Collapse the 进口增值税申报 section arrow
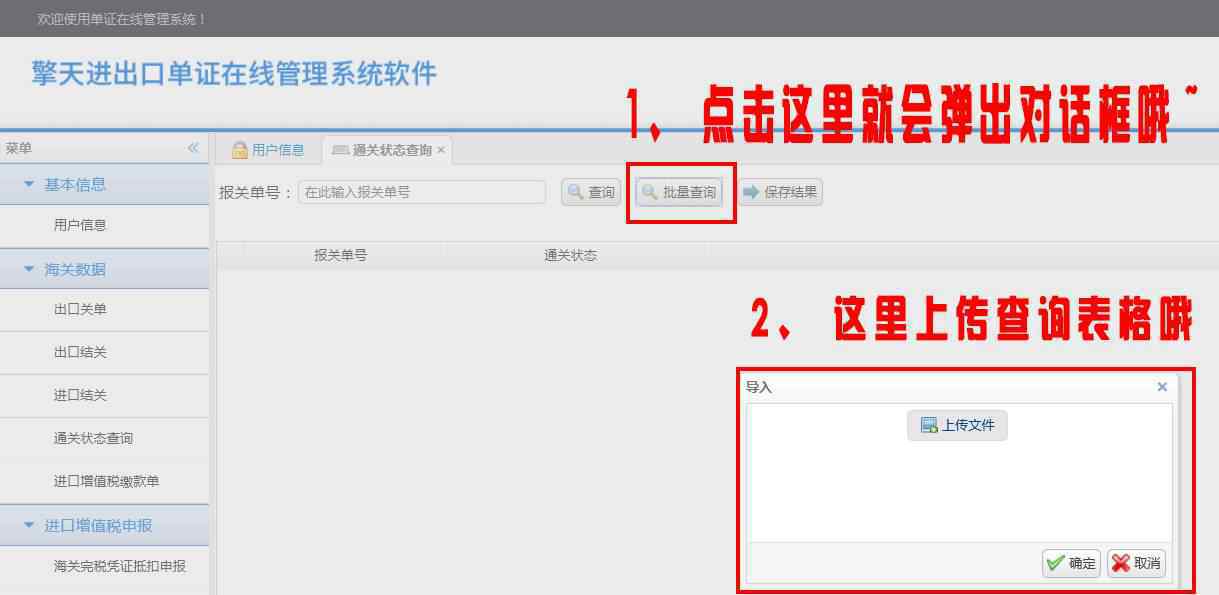Viewport: 1219px width, 595px height. 28,525
